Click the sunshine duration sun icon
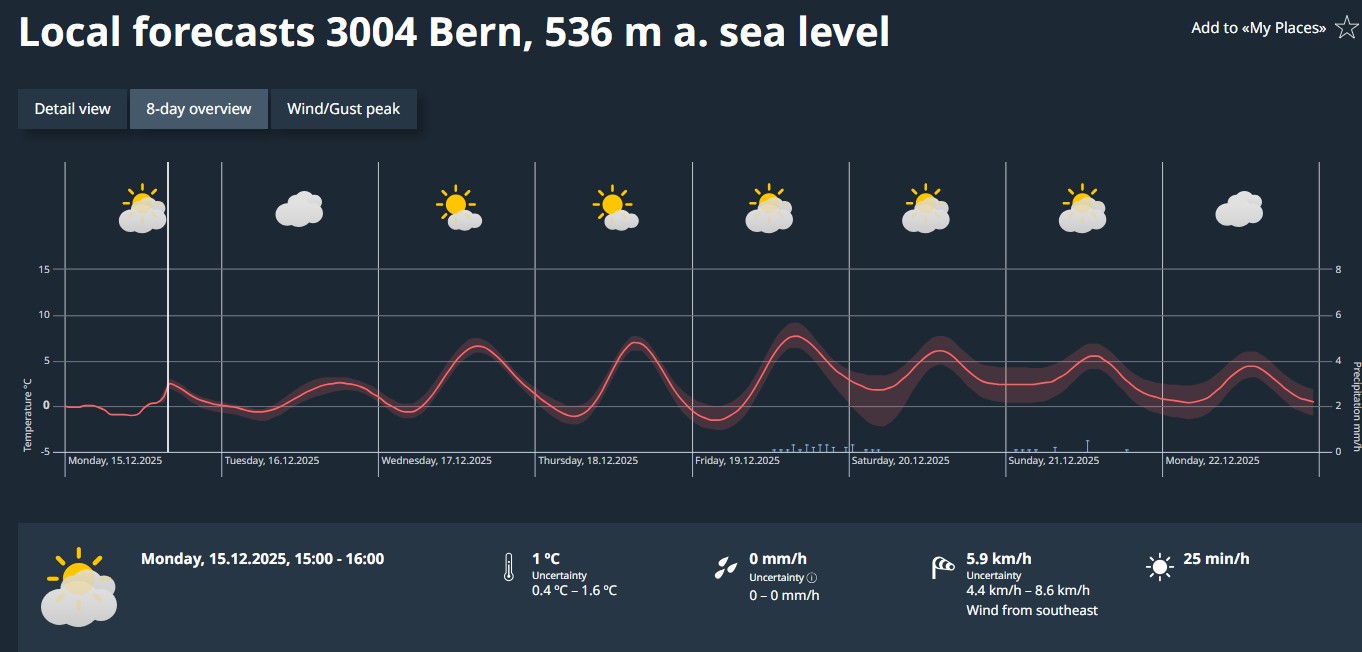 click(x=1159, y=567)
